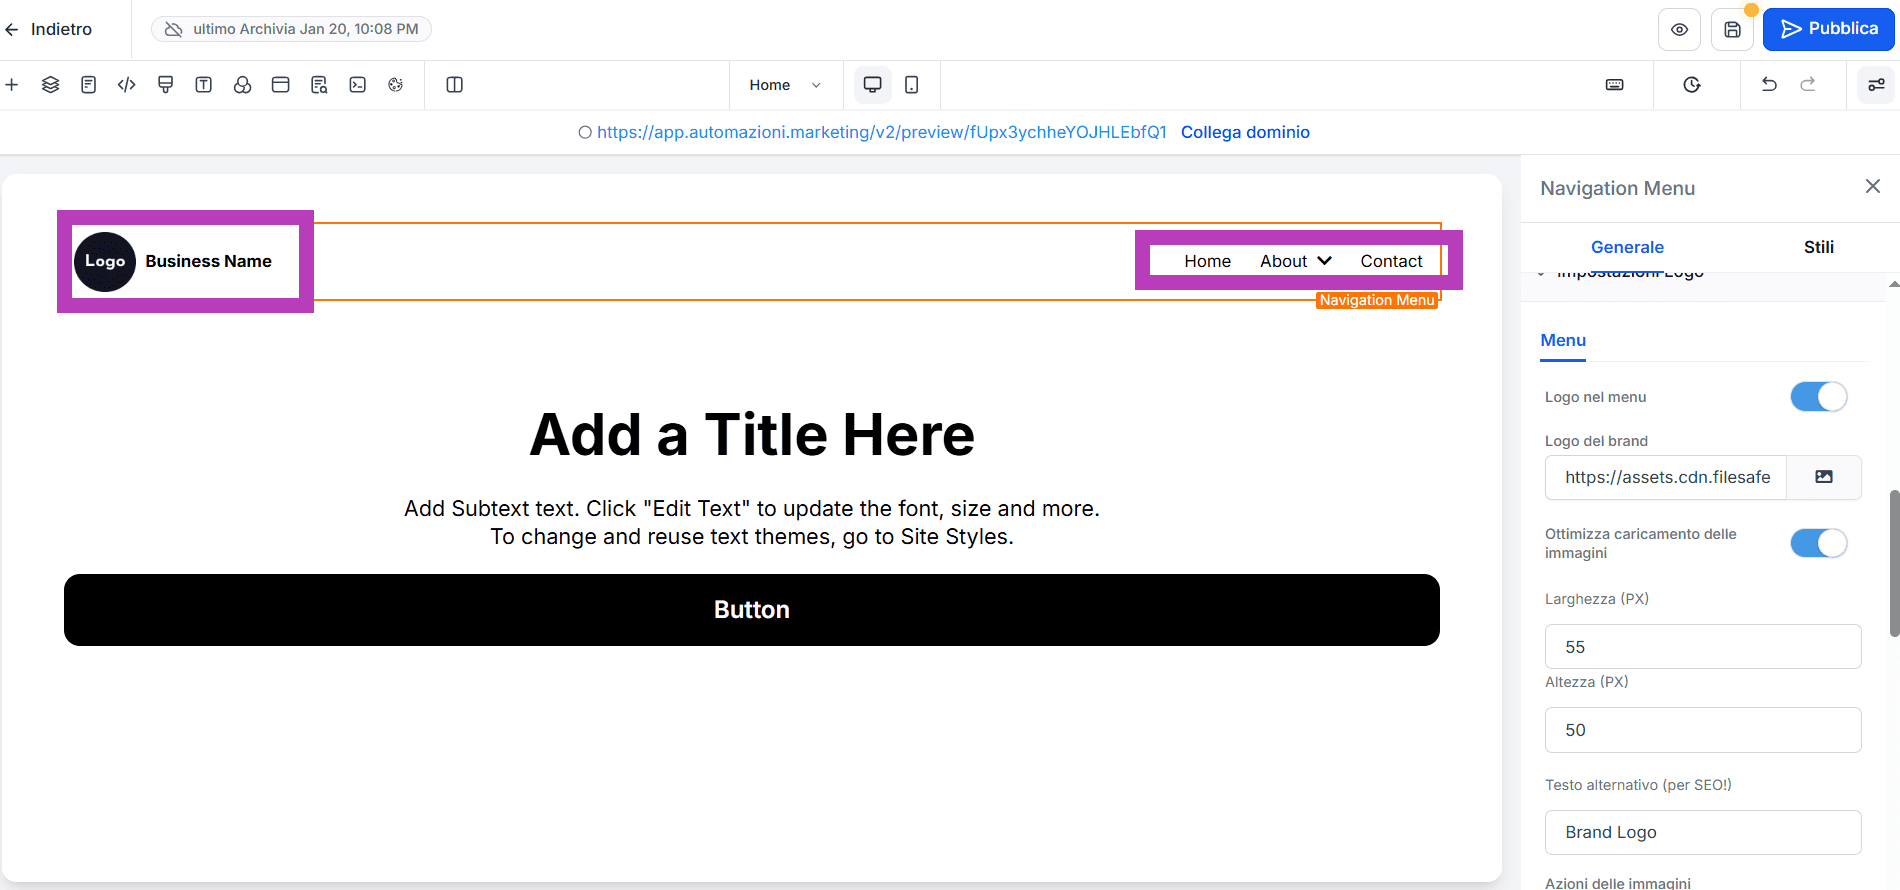Open the preview URL link

point(881,132)
